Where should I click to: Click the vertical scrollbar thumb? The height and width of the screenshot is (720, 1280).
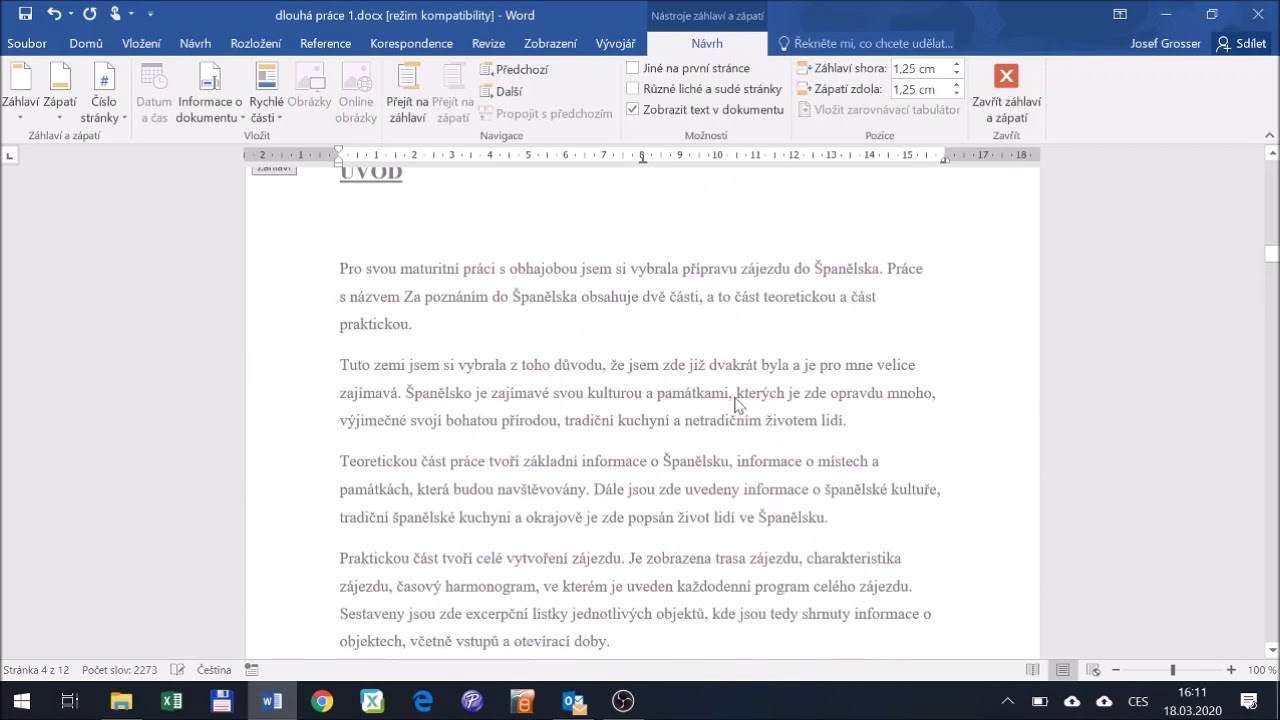1271,253
